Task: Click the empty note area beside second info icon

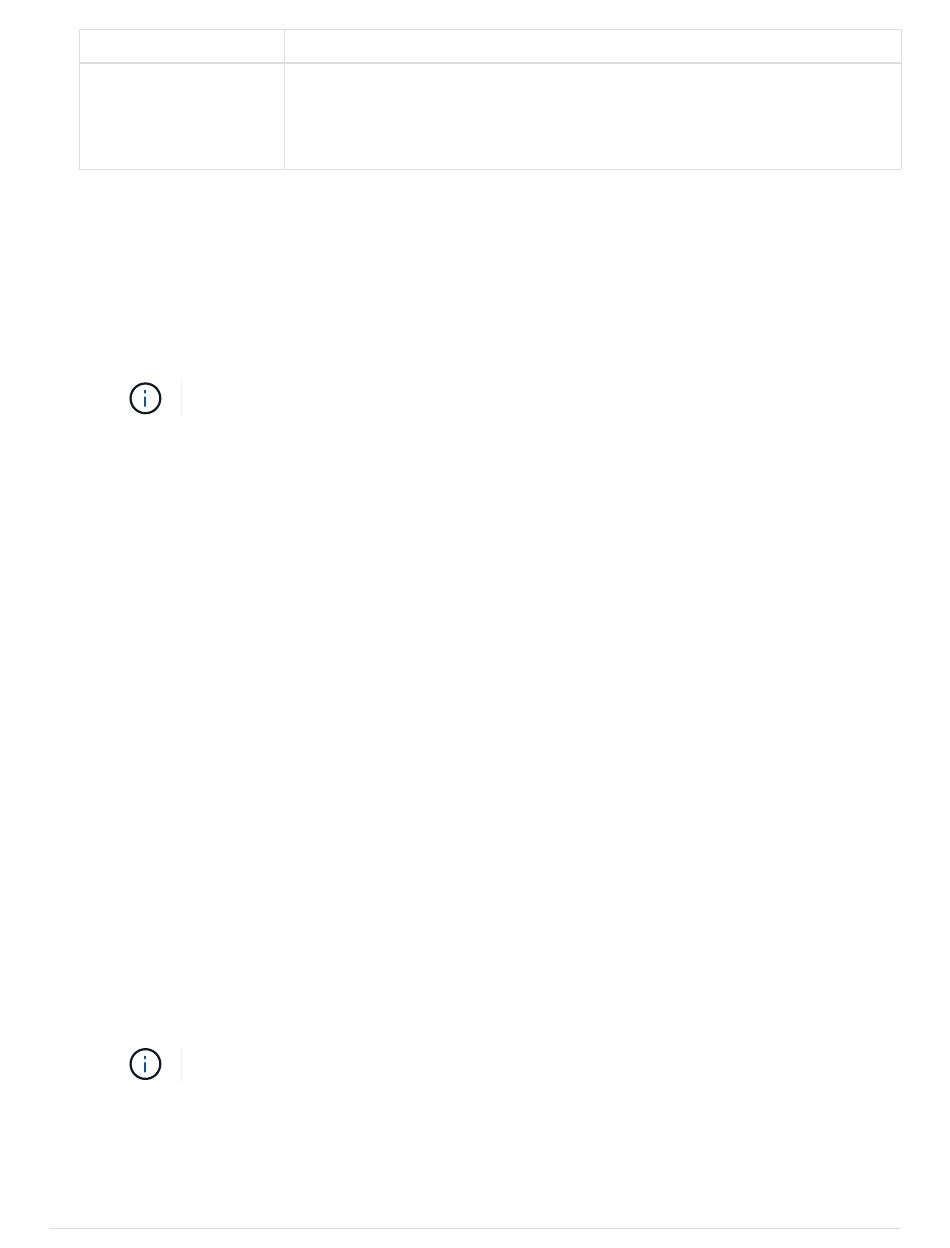Action: (x=541, y=1064)
